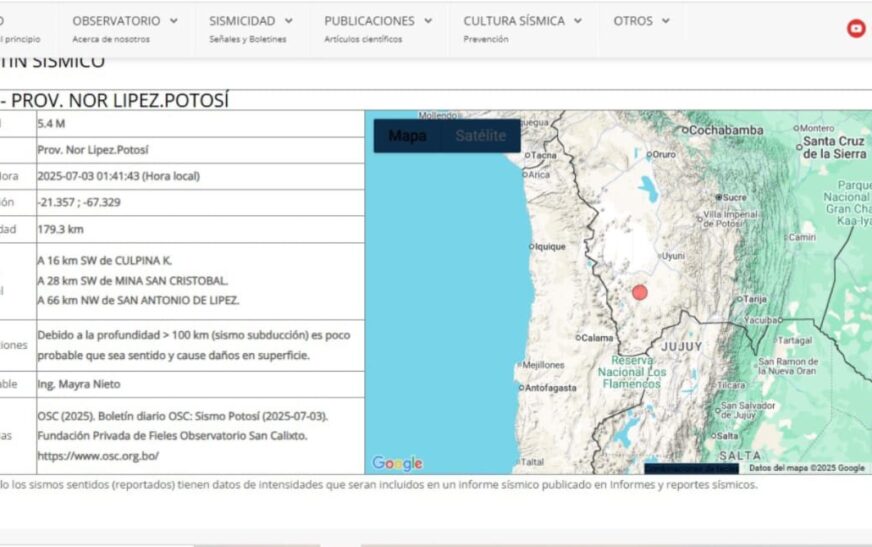Select A 28 km SW de MINA SAN CRISTOBAL
The width and height of the screenshot is (872, 547).
(132, 281)
